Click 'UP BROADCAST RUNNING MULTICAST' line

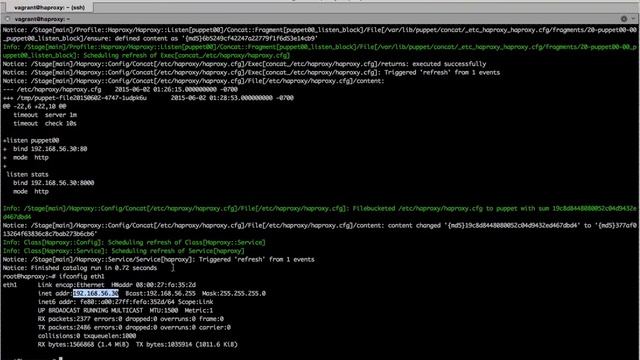(125, 310)
